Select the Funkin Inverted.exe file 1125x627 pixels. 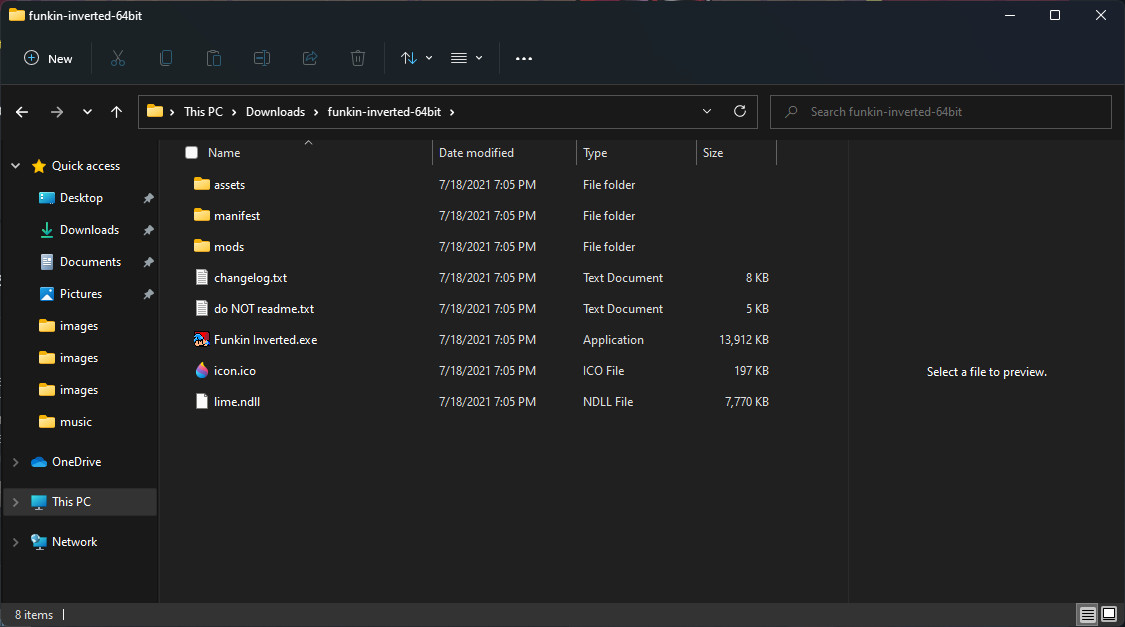tap(265, 340)
